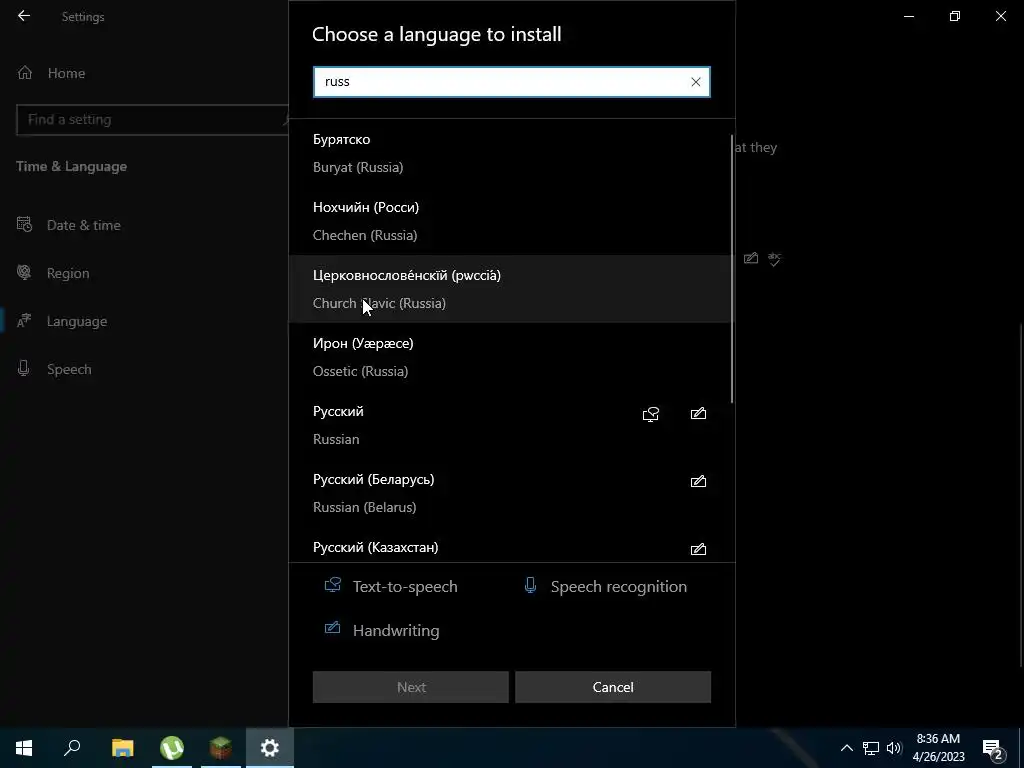Click the Handwriting legend icon
The image size is (1024, 768).
click(332, 628)
